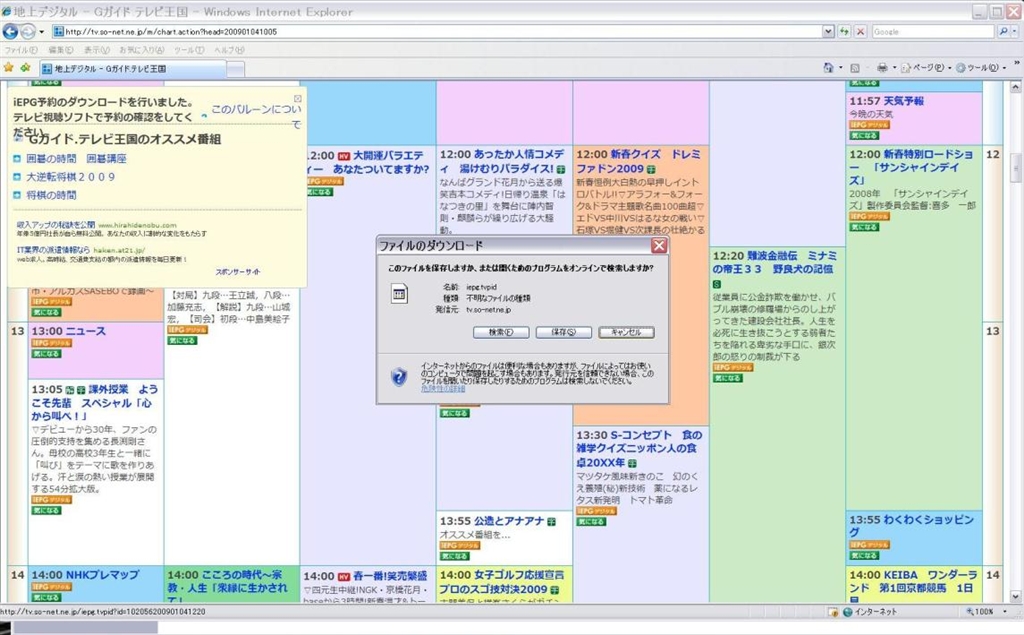Viewport: 1024px width, 635px height.
Task: Open the ツール(O) command bar menu
Action: pyautogui.click(x=980, y=67)
